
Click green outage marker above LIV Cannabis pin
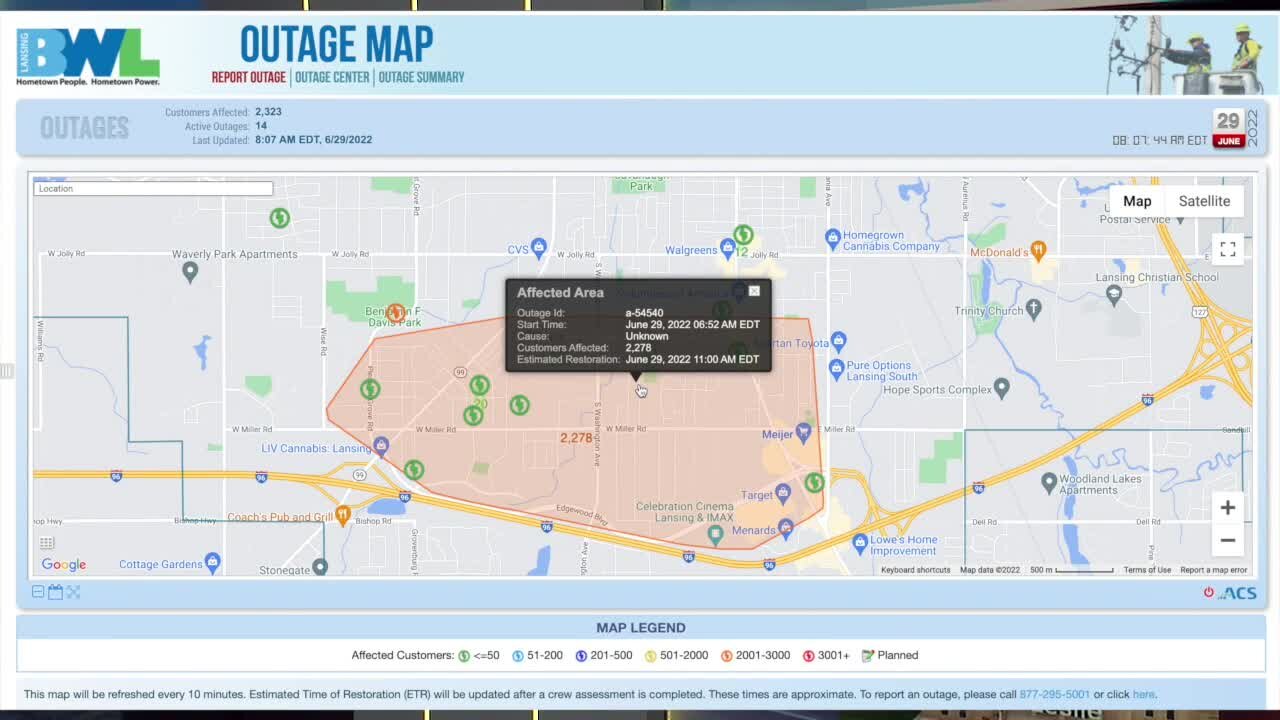370,389
